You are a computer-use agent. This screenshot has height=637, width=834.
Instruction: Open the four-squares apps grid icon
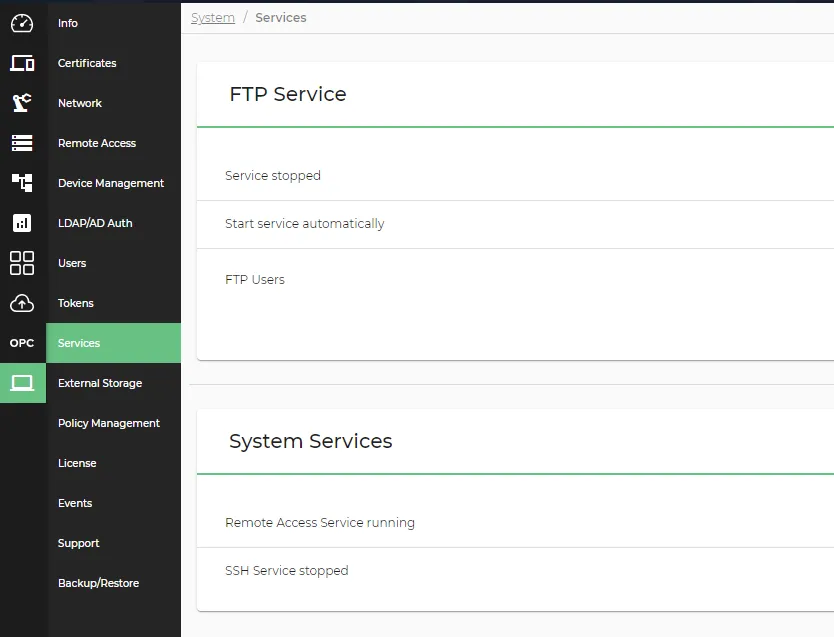(22, 263)
